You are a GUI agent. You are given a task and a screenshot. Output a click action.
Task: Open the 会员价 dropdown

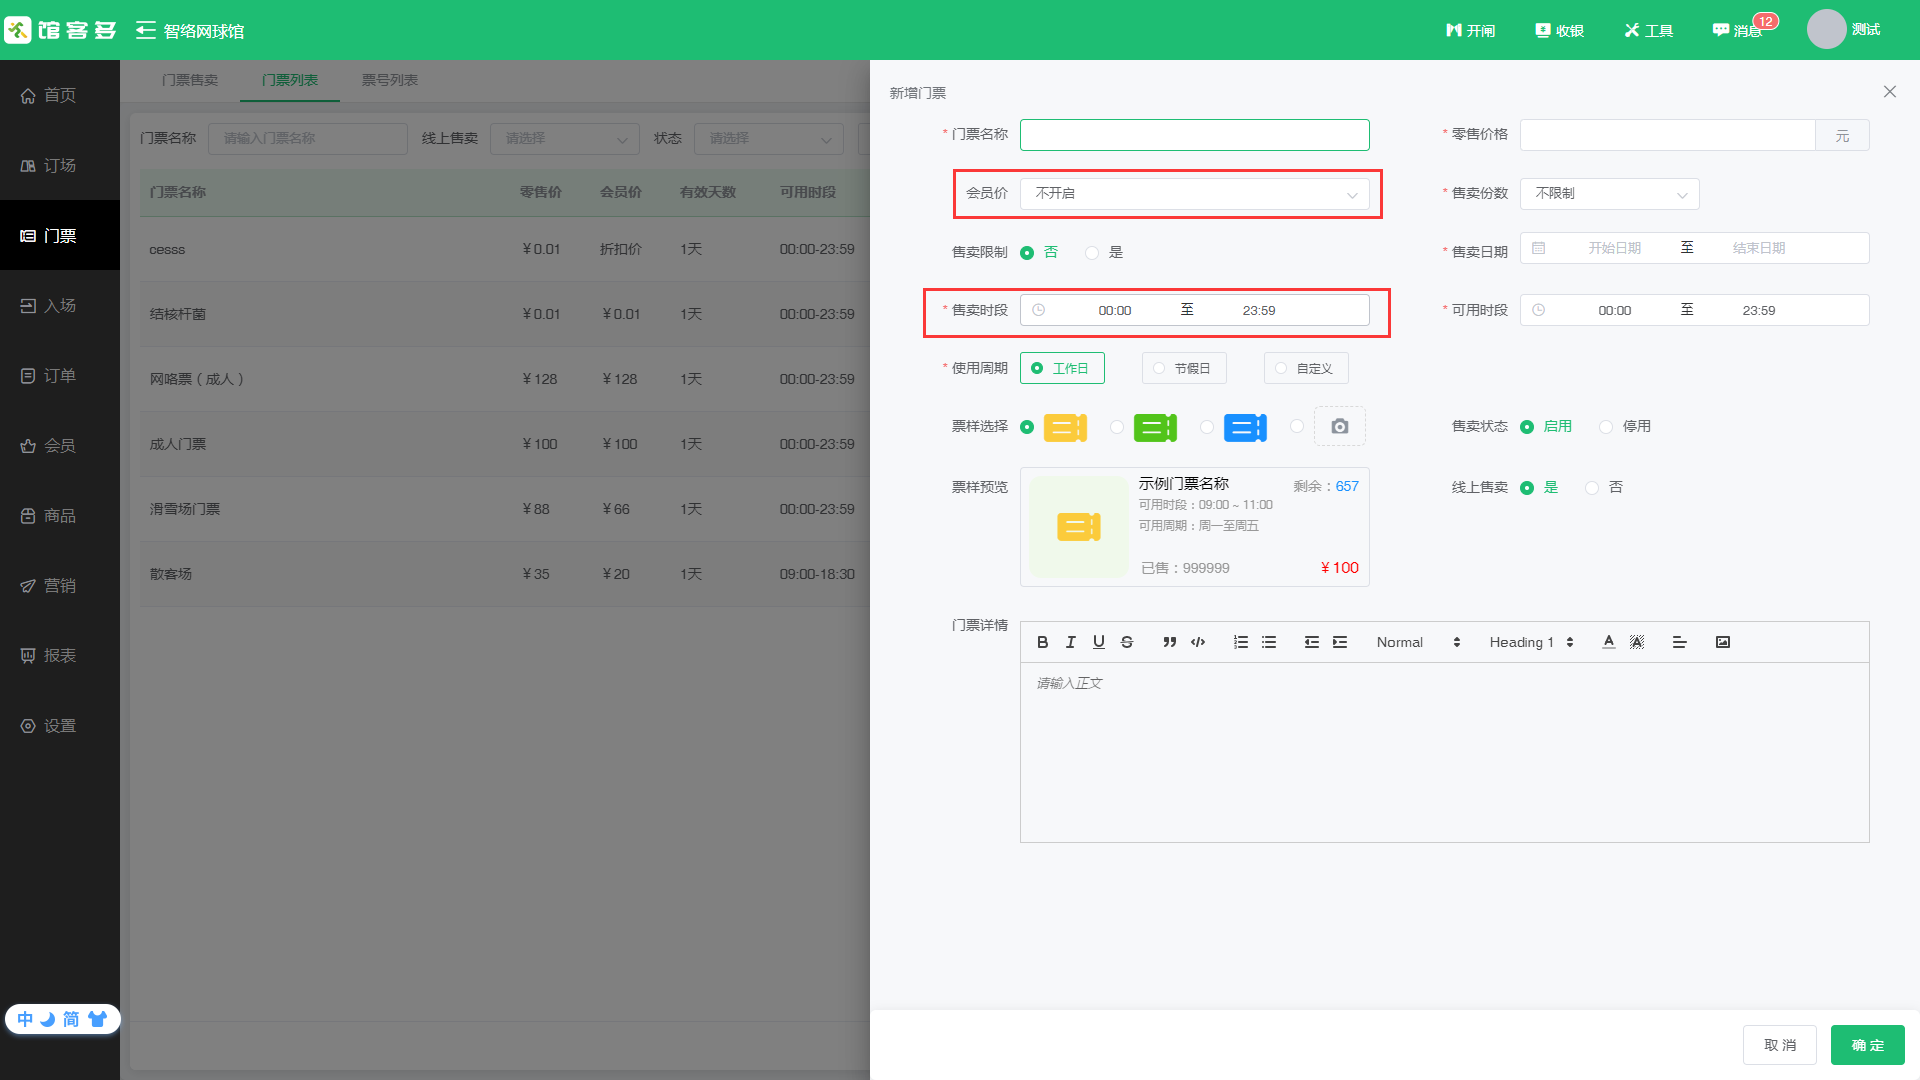(1194, 194)
